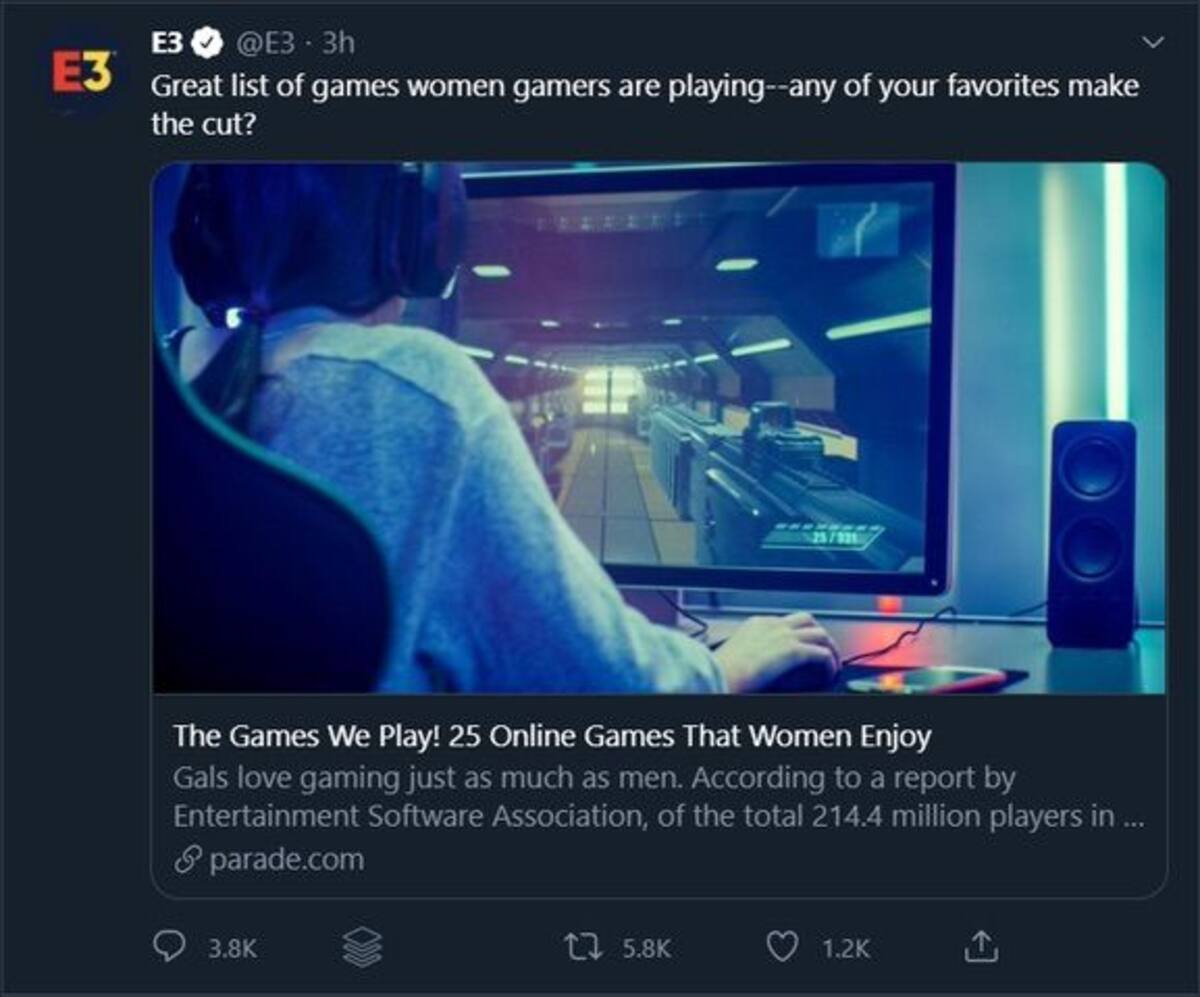
Task: Expand the tweet options chevron menu
Action: (1153, 43)
